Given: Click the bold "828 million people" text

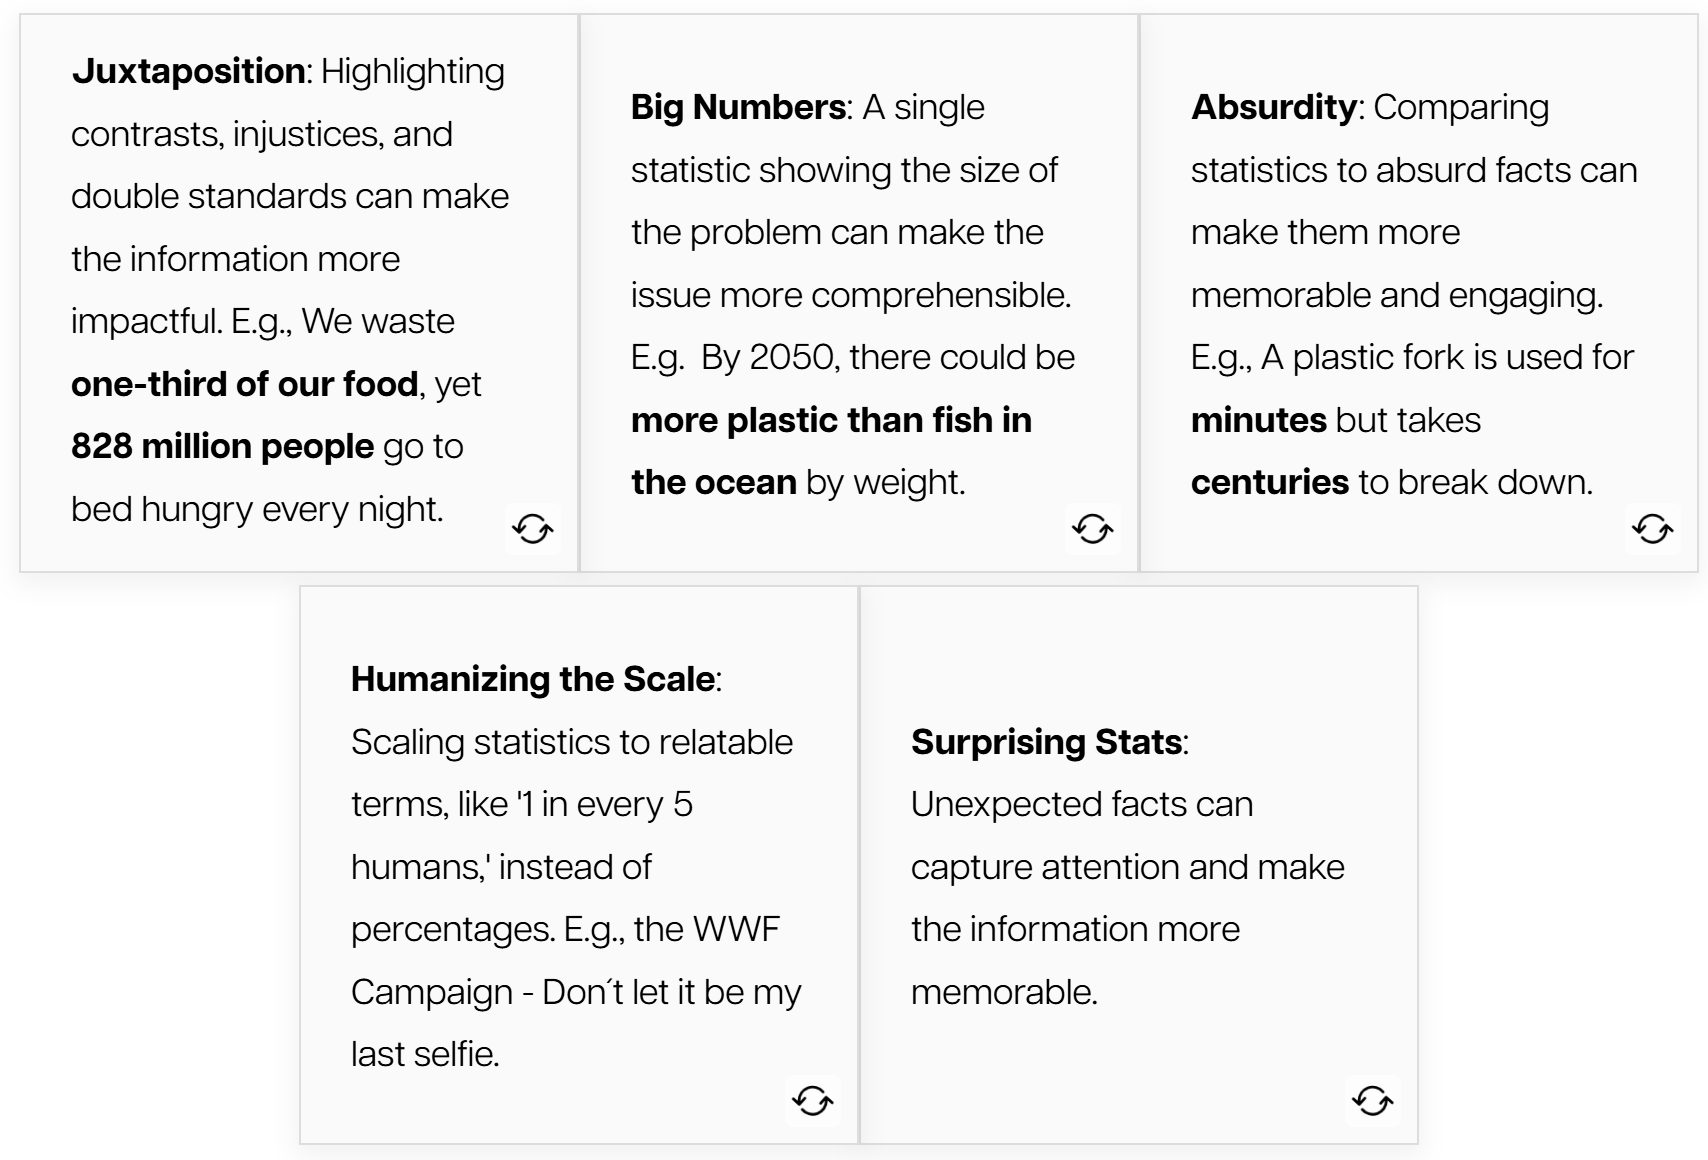Looking at the screenshot, I should coord(223,446).
